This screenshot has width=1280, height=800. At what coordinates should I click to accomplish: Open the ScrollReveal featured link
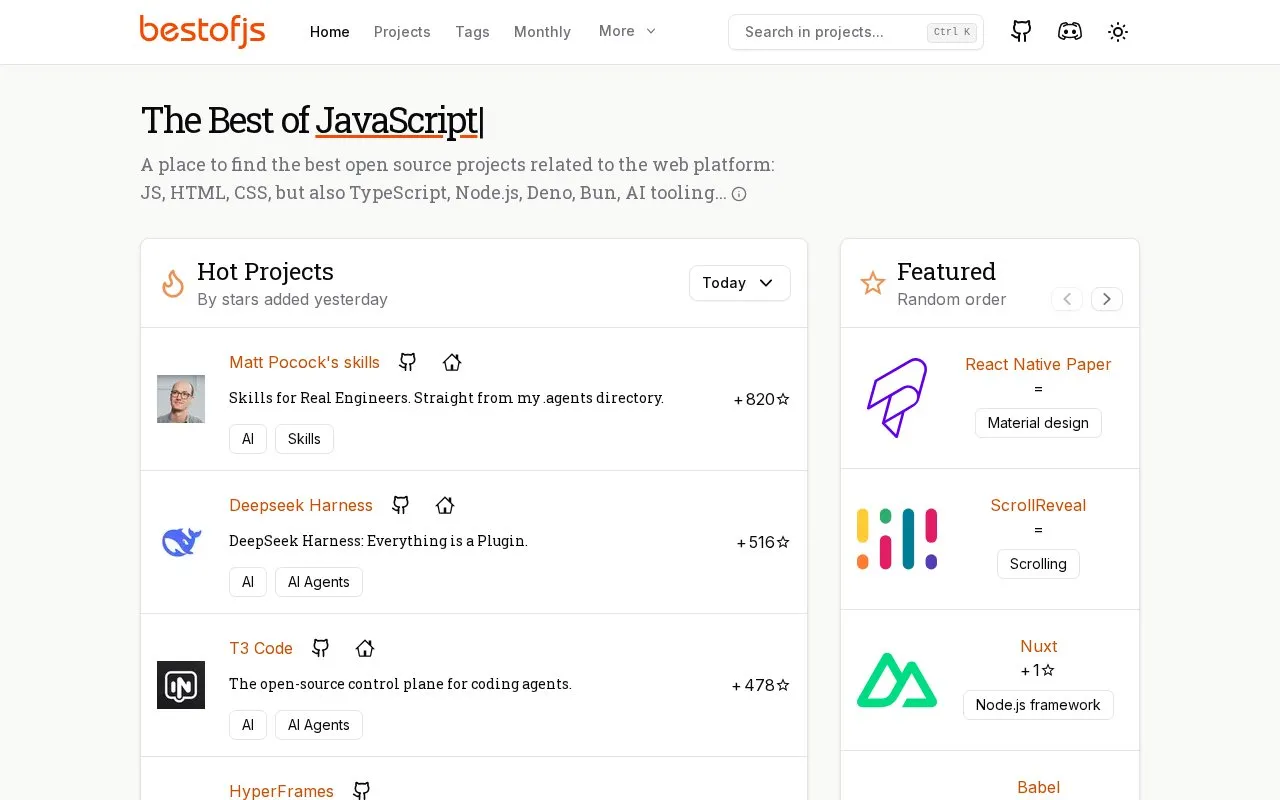(1038, 505)
